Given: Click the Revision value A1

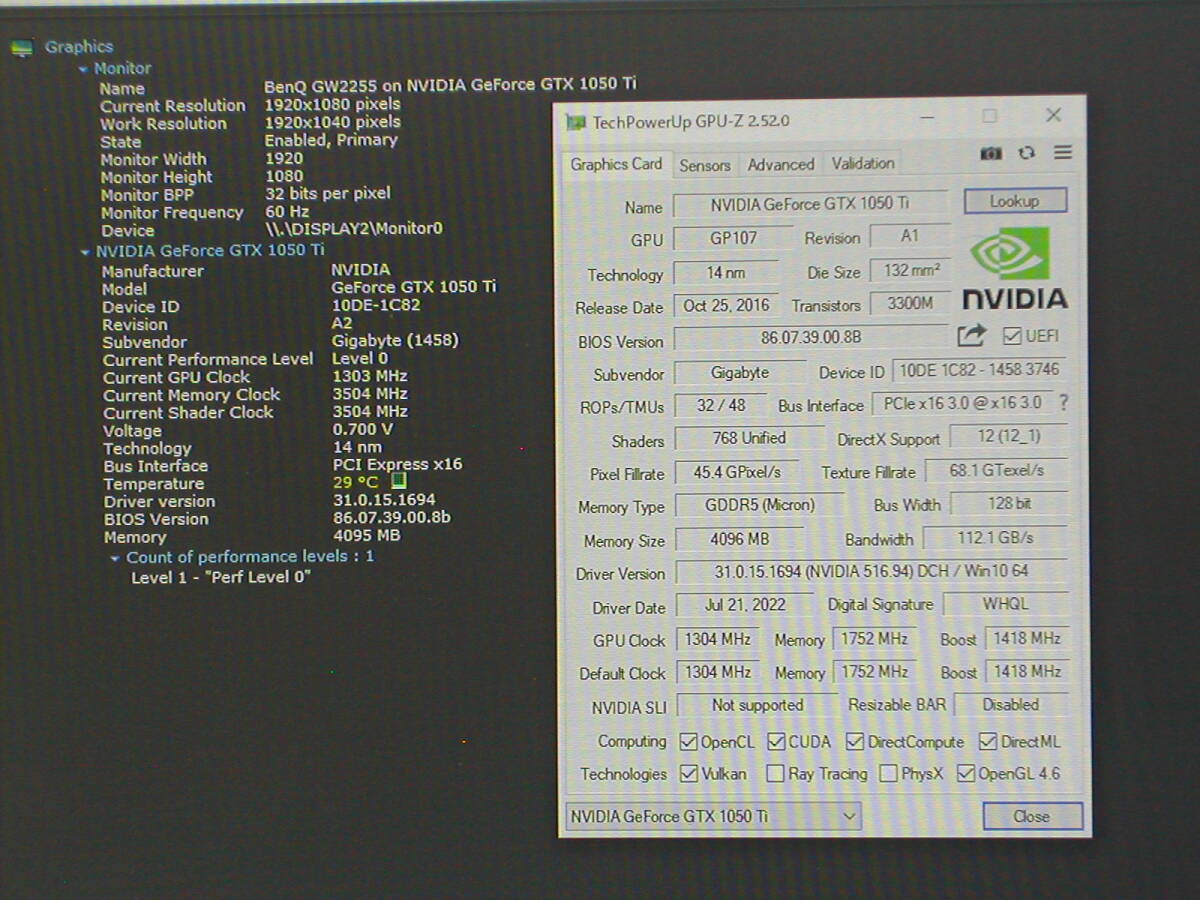Looking at the screenshot, I should [909, 237].
